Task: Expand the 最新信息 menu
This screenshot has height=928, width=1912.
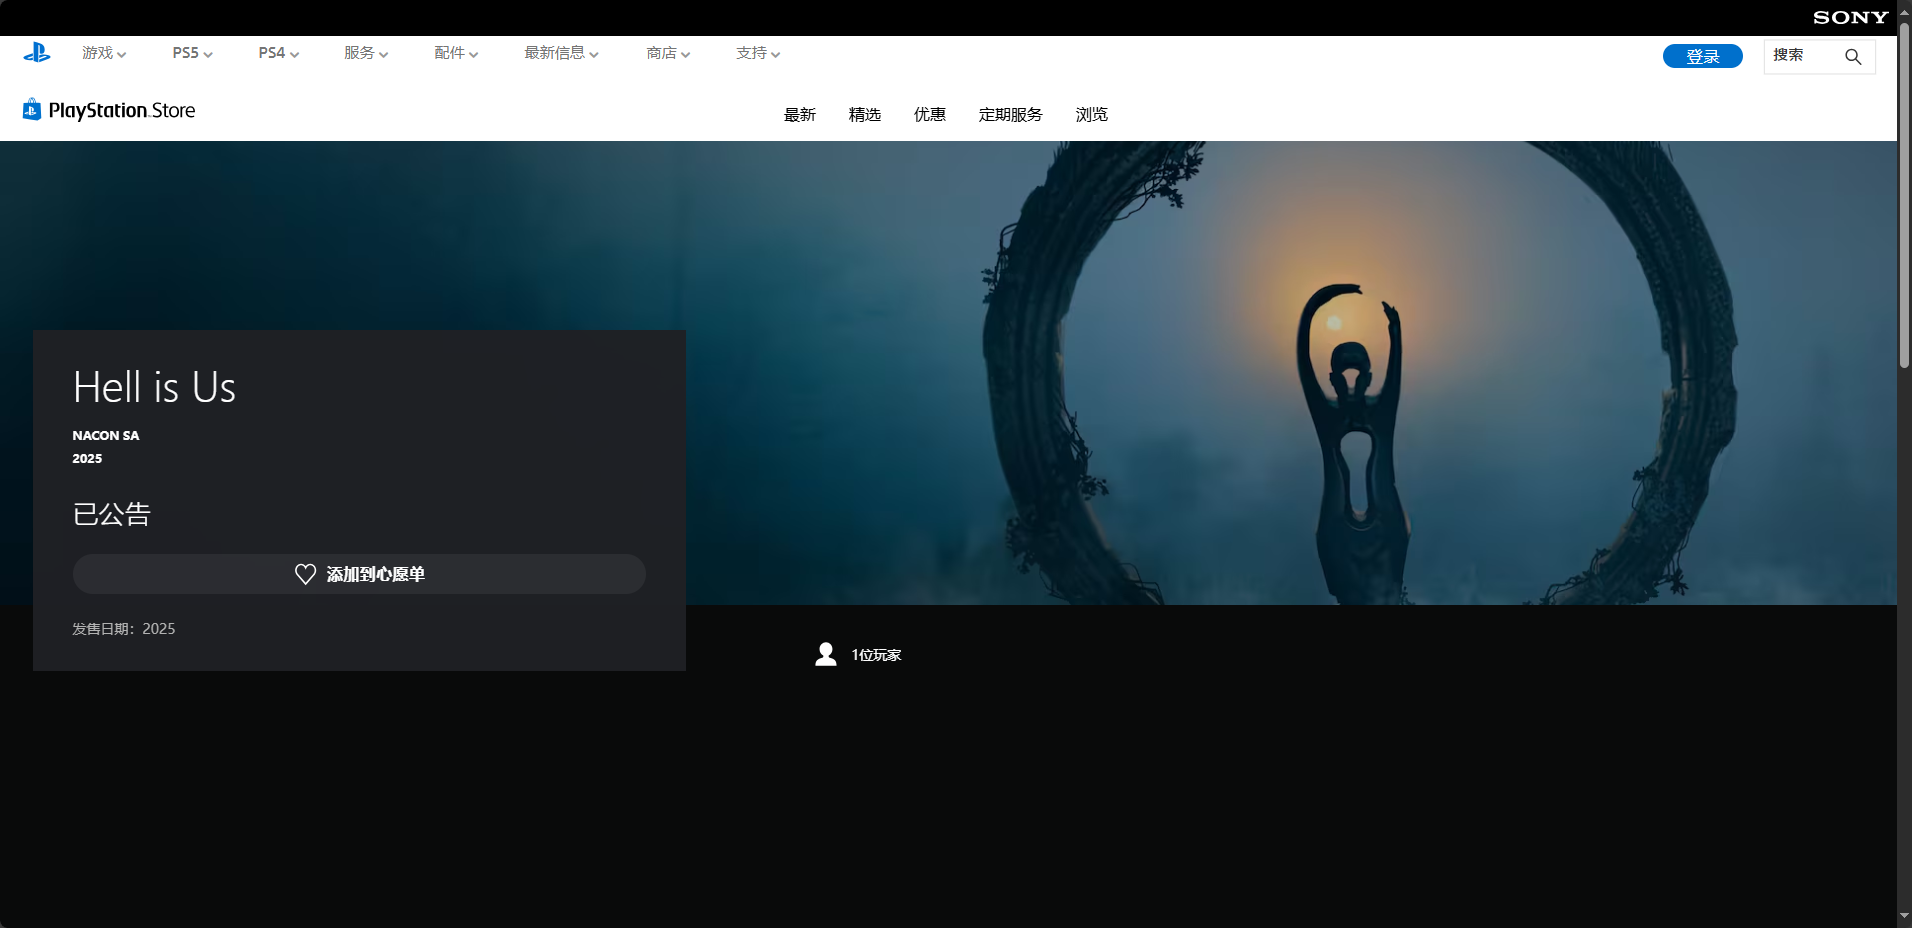Action: pos(561,53)
